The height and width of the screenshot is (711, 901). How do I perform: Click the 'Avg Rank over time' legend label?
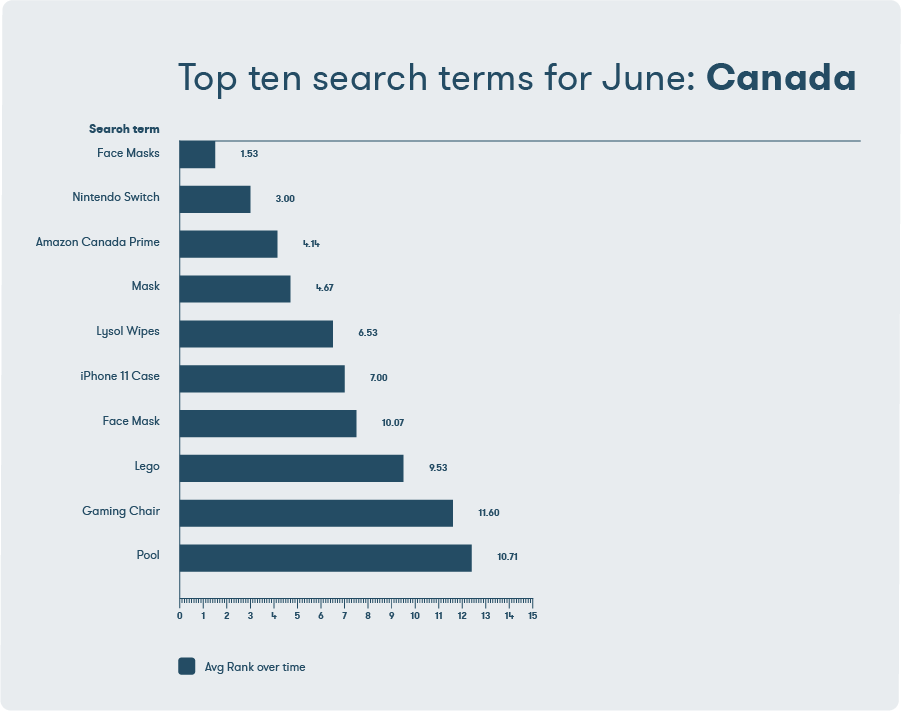[x=255, y=667]
